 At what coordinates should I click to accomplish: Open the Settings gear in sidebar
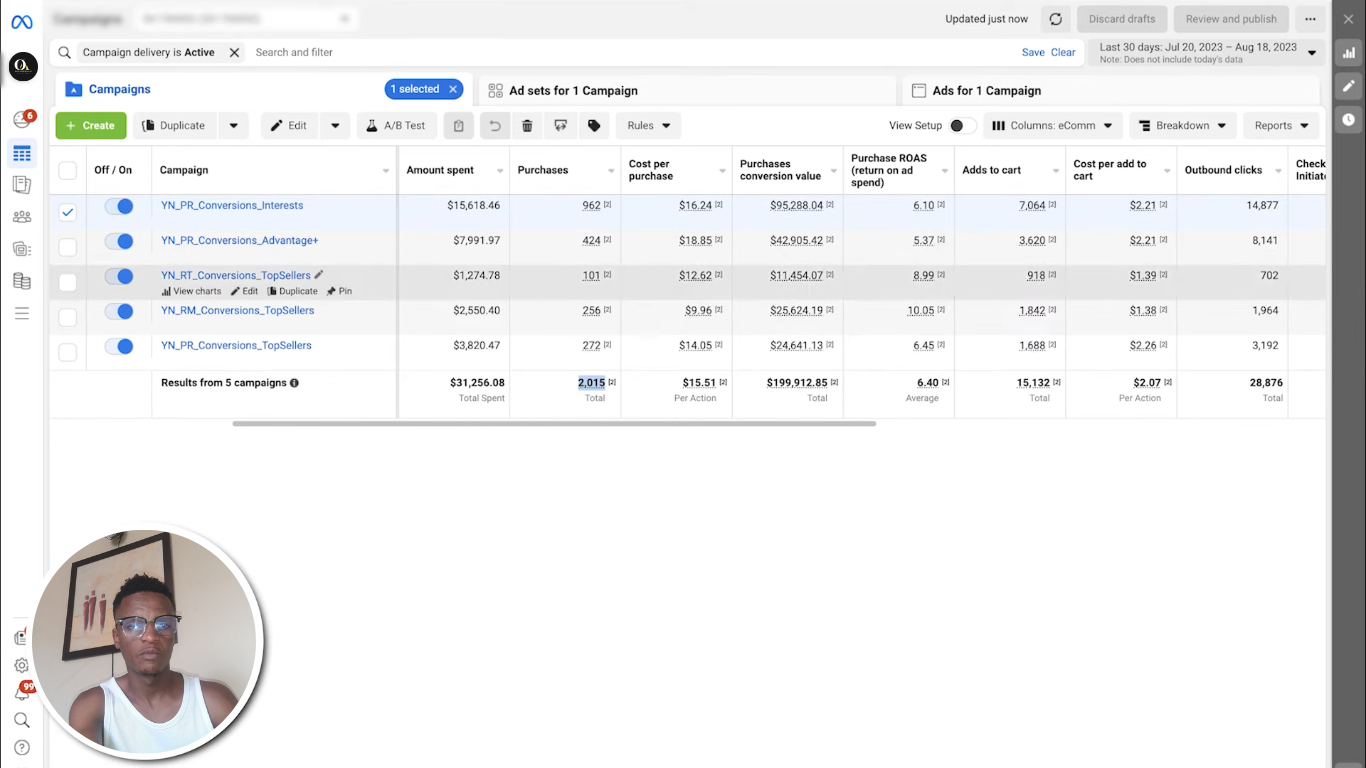coord(22,665)
